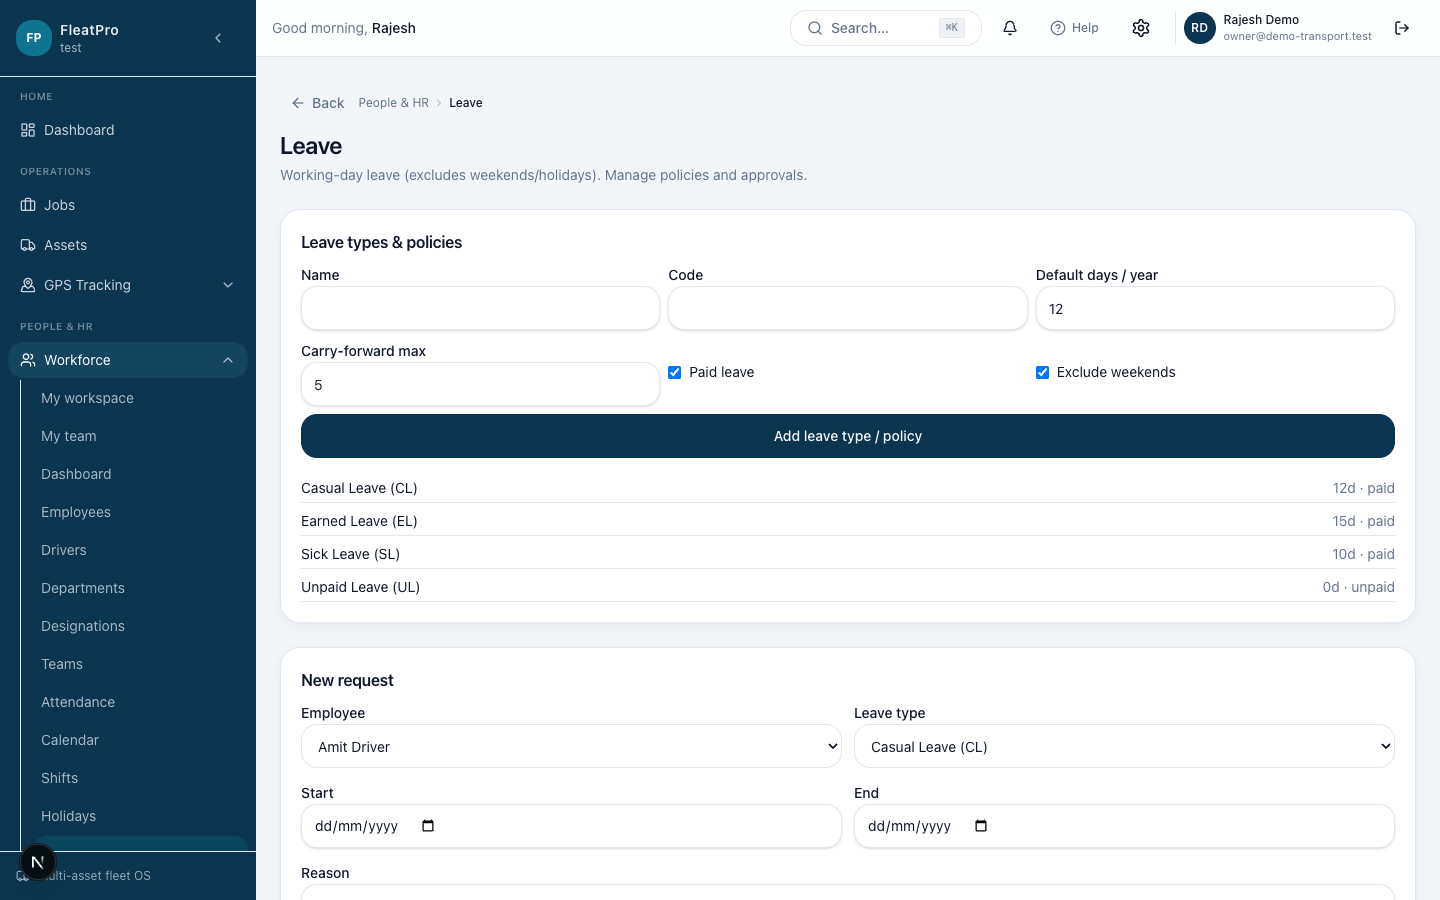
Task: Collapse the Workforce submenu chevron
Action: point(228,360)
